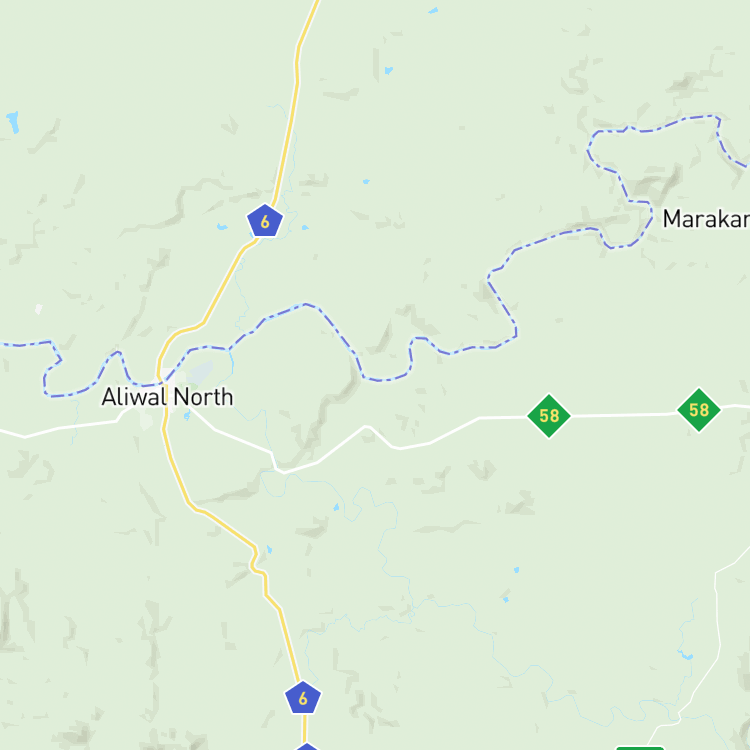The height and width of the screenshot is (750, 750).
Task: Click the small lake just west of northern route 6 shield
Action: (222, 227)
